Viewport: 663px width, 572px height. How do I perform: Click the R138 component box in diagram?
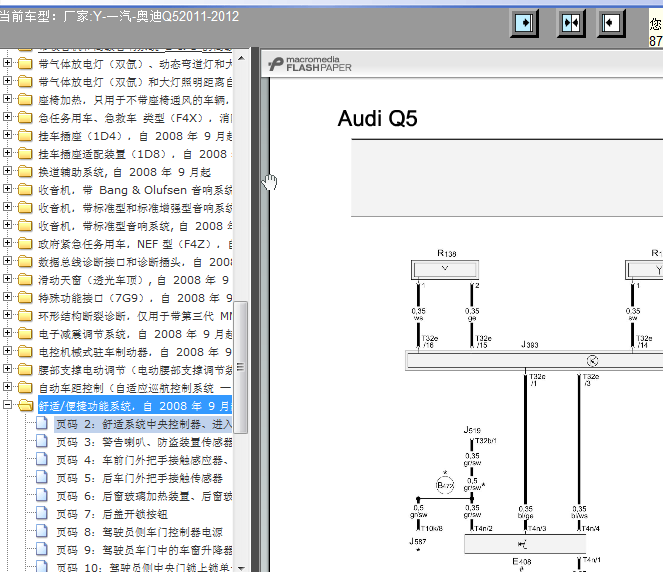pyautogui.click(x=445, y=269)
